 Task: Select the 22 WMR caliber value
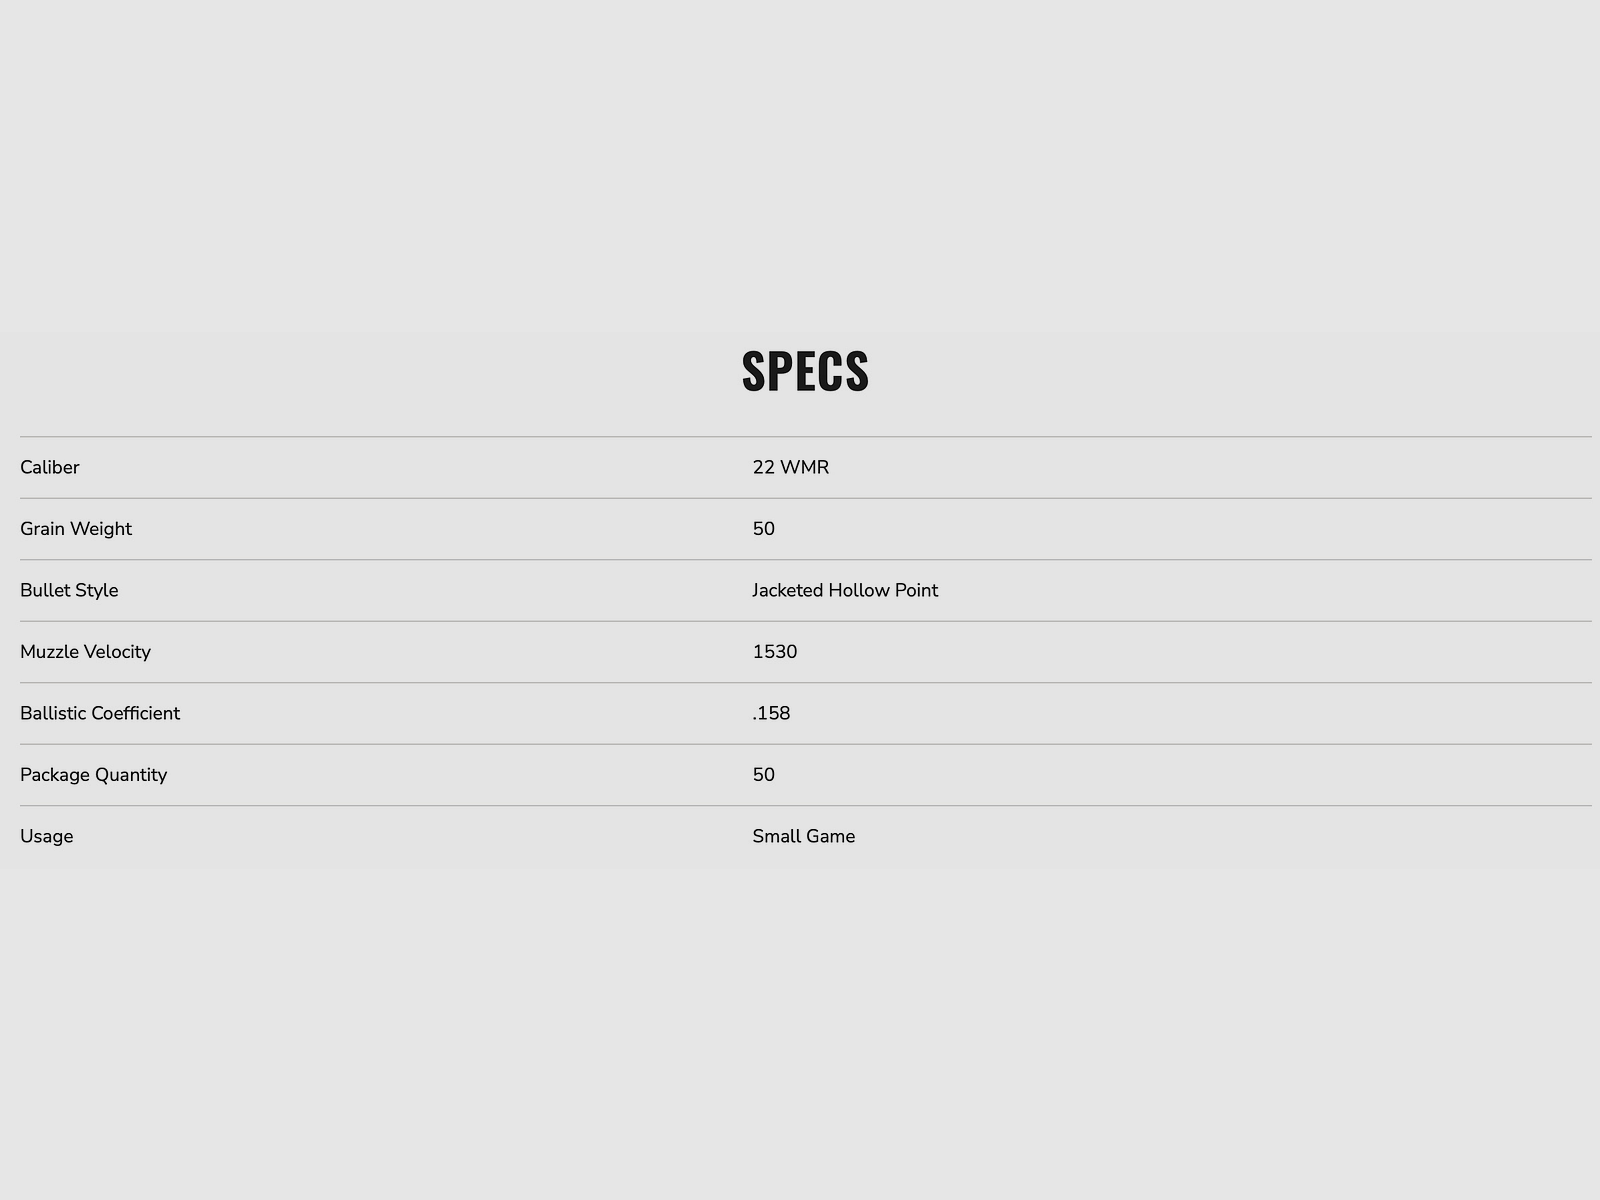pyautogui.click(x=790, y=467)
